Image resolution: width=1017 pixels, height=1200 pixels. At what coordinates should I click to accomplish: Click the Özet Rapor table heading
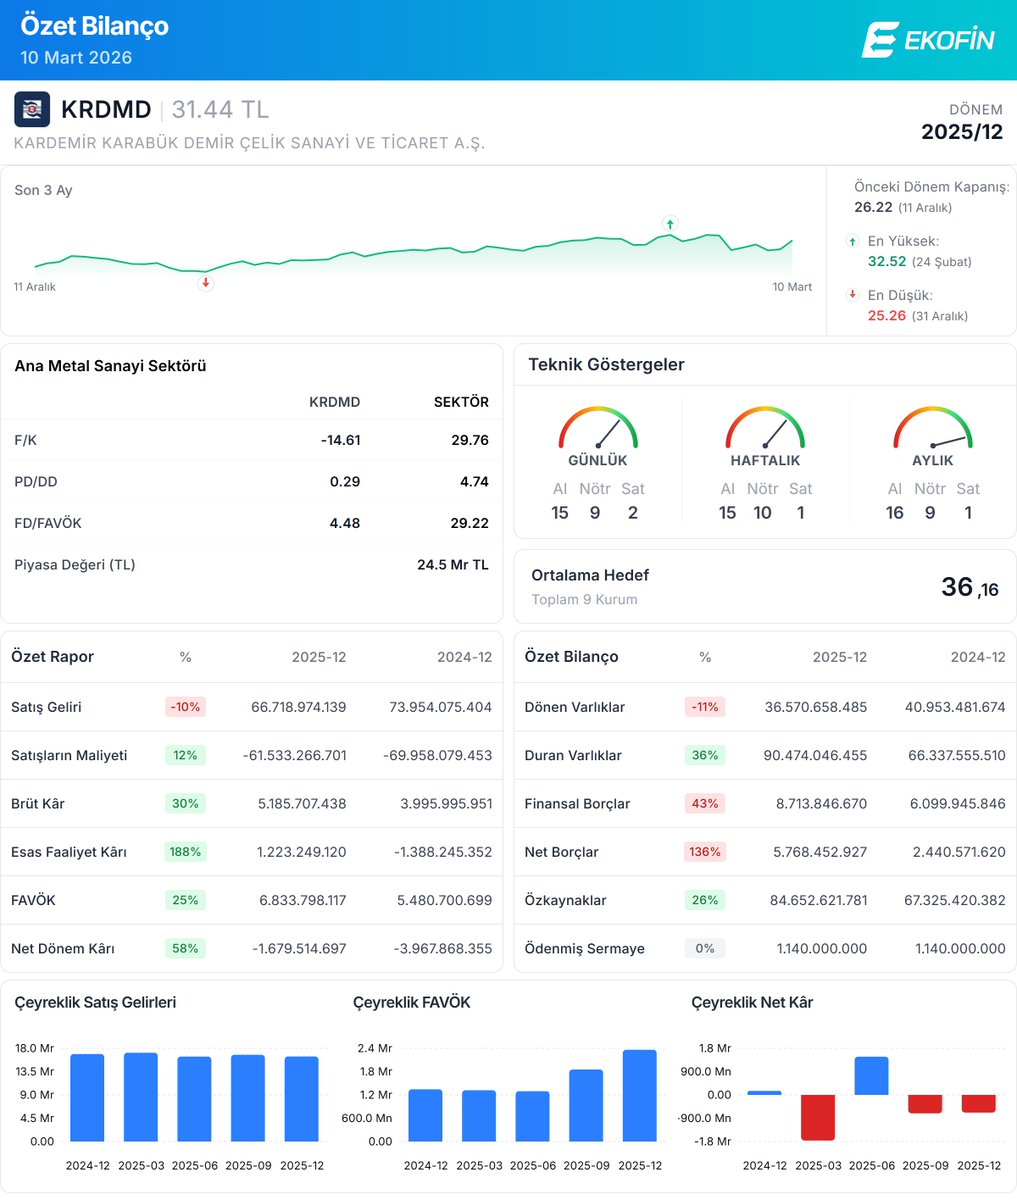(52, 657)
